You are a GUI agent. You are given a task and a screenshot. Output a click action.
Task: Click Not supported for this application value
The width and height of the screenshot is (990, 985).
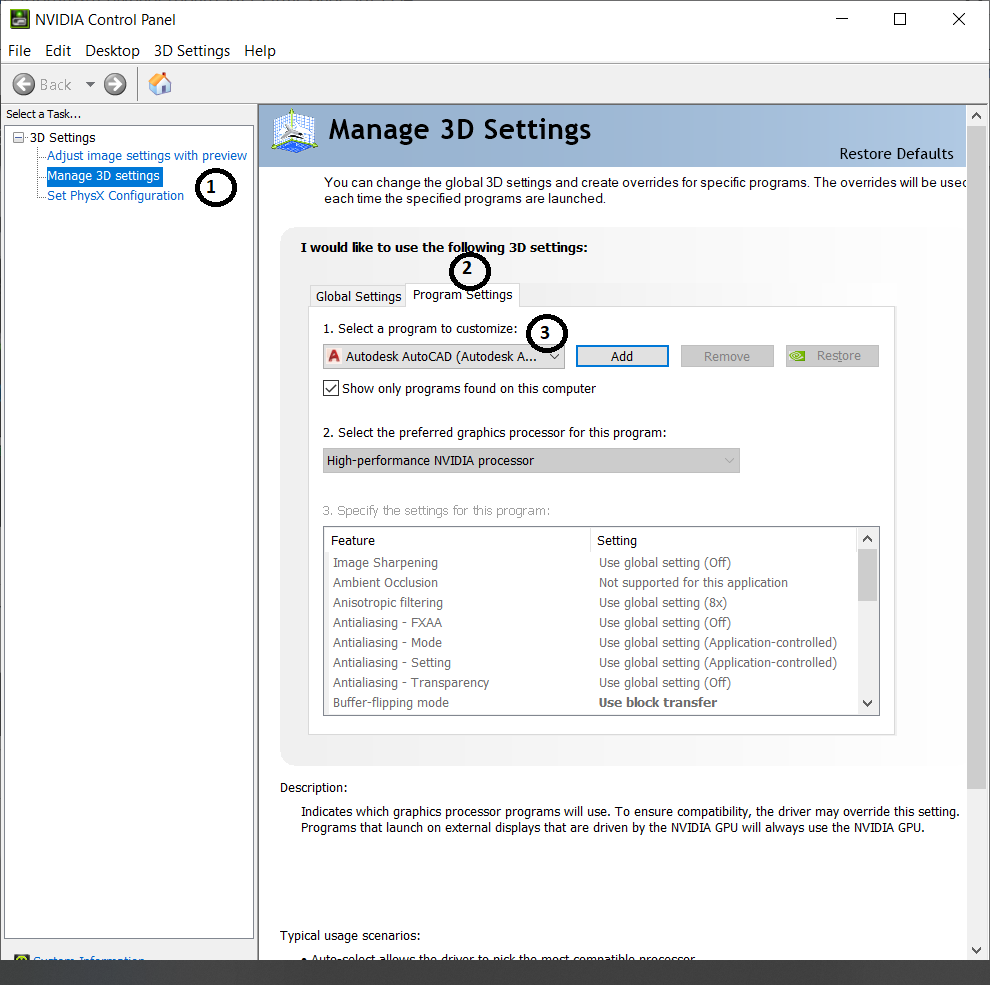click(x=693, y=583)
